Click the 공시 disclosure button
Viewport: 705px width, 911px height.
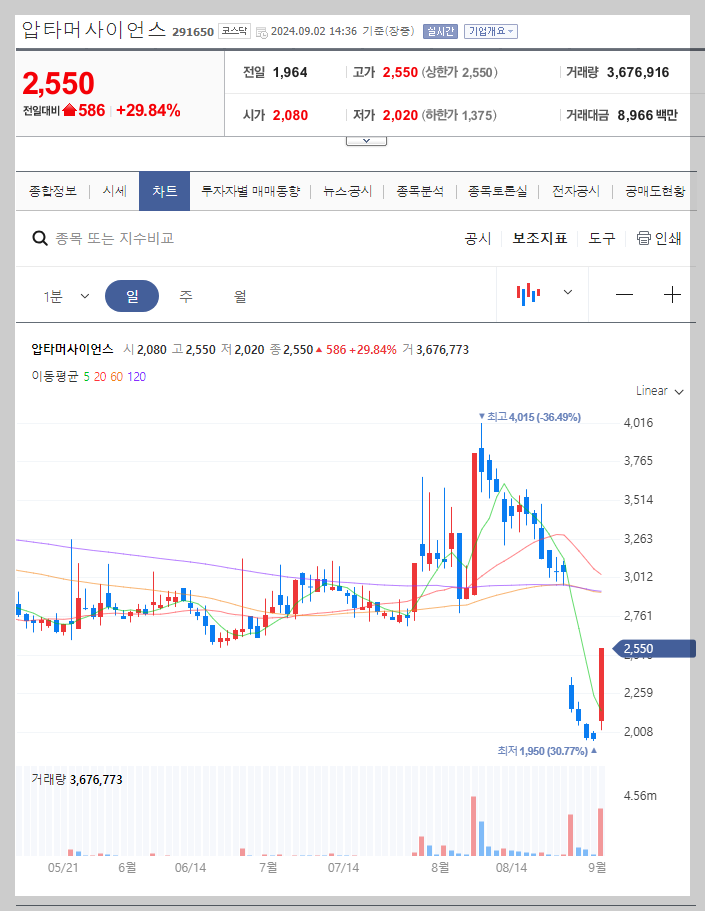(478, 238)
